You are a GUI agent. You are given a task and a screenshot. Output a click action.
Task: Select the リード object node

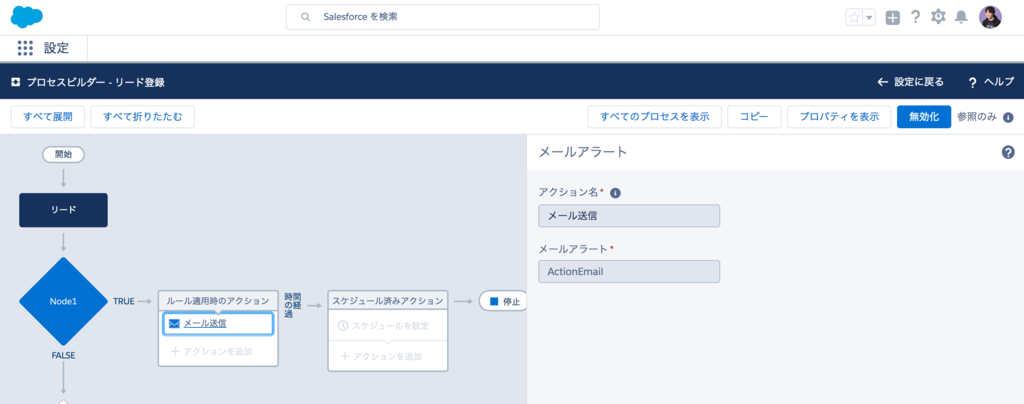click(x=63, y=210)
